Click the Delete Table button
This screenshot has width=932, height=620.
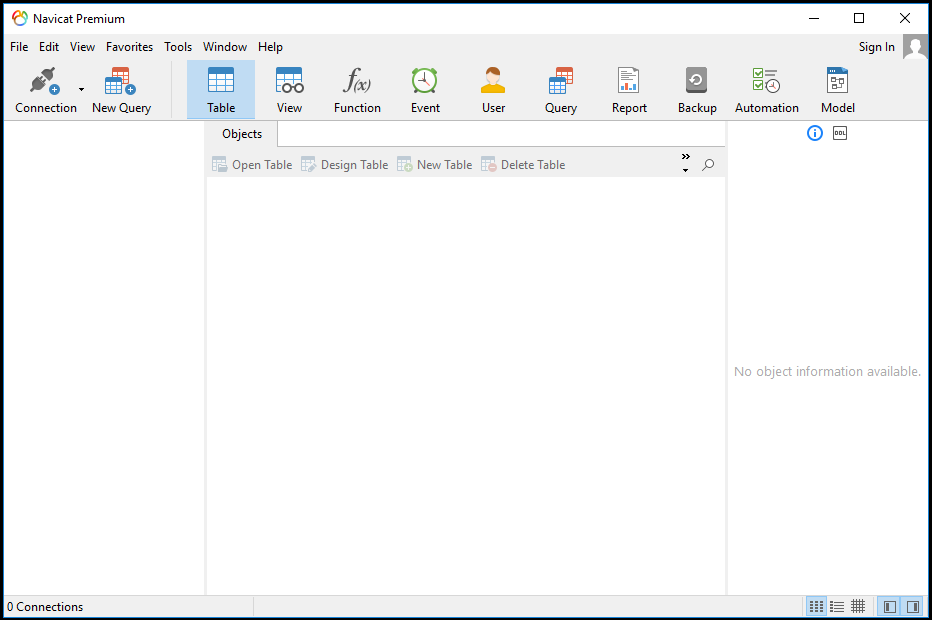tap(522, 165)
